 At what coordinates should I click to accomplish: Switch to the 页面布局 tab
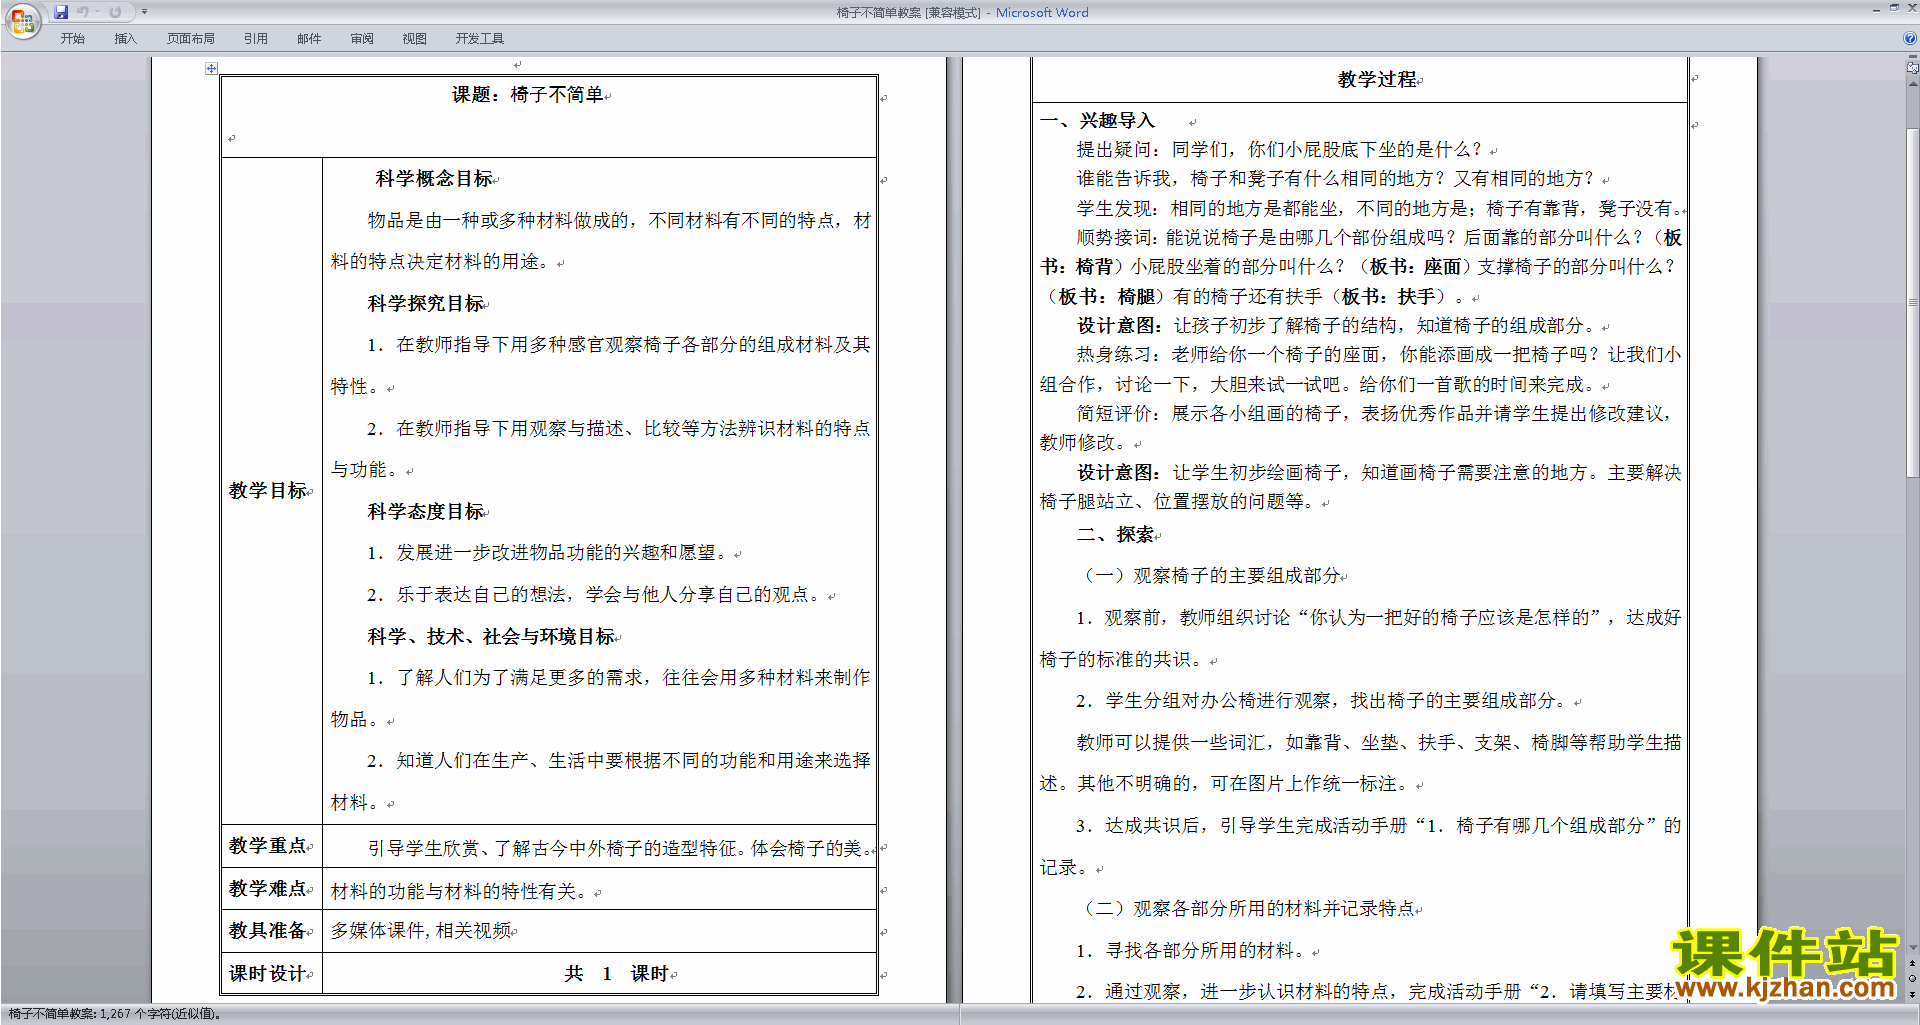tap(191, 39)
